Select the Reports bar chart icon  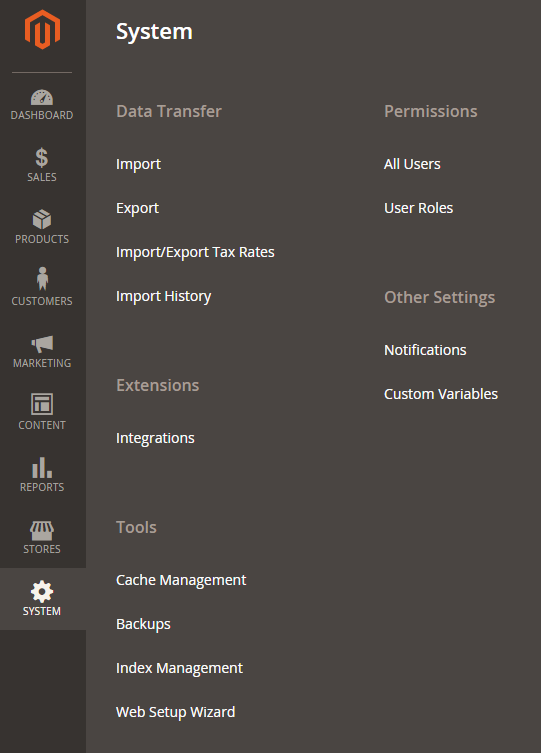42,467
